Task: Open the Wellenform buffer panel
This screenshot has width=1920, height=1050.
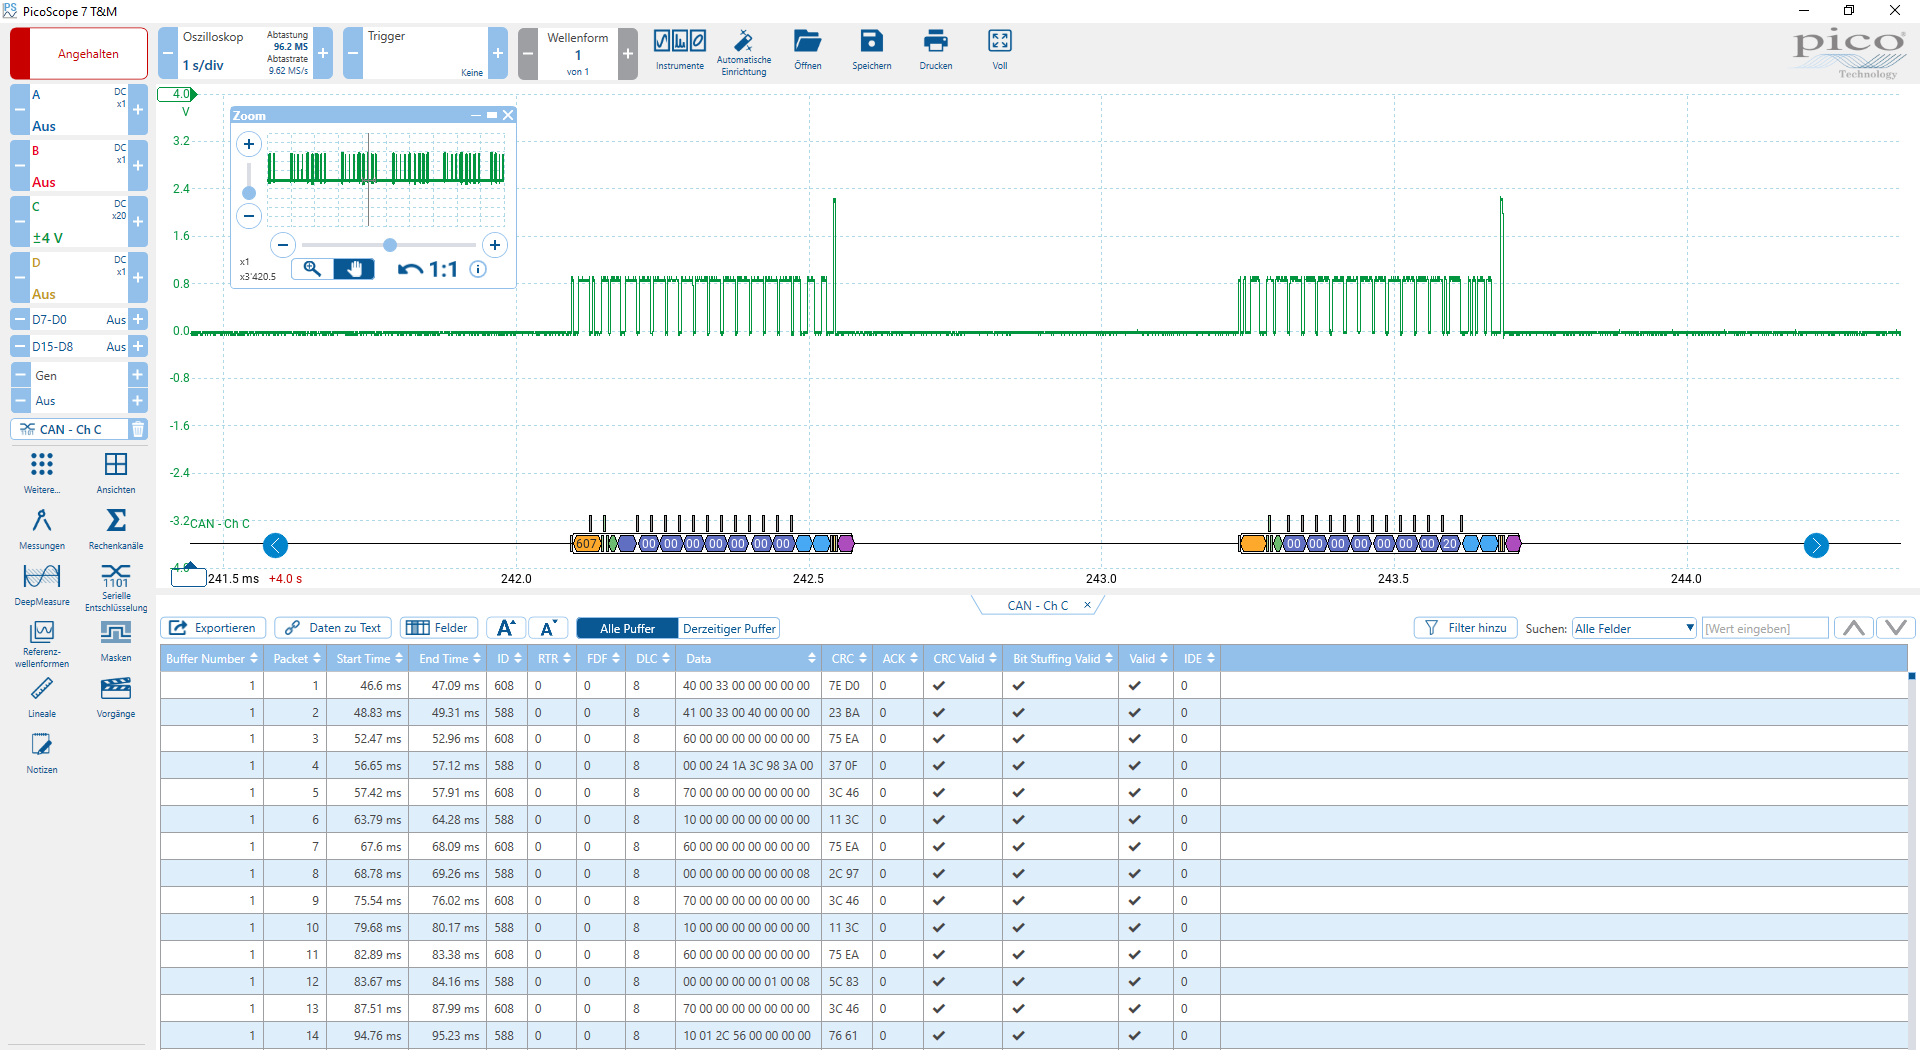Action: [x=578, y=54]
